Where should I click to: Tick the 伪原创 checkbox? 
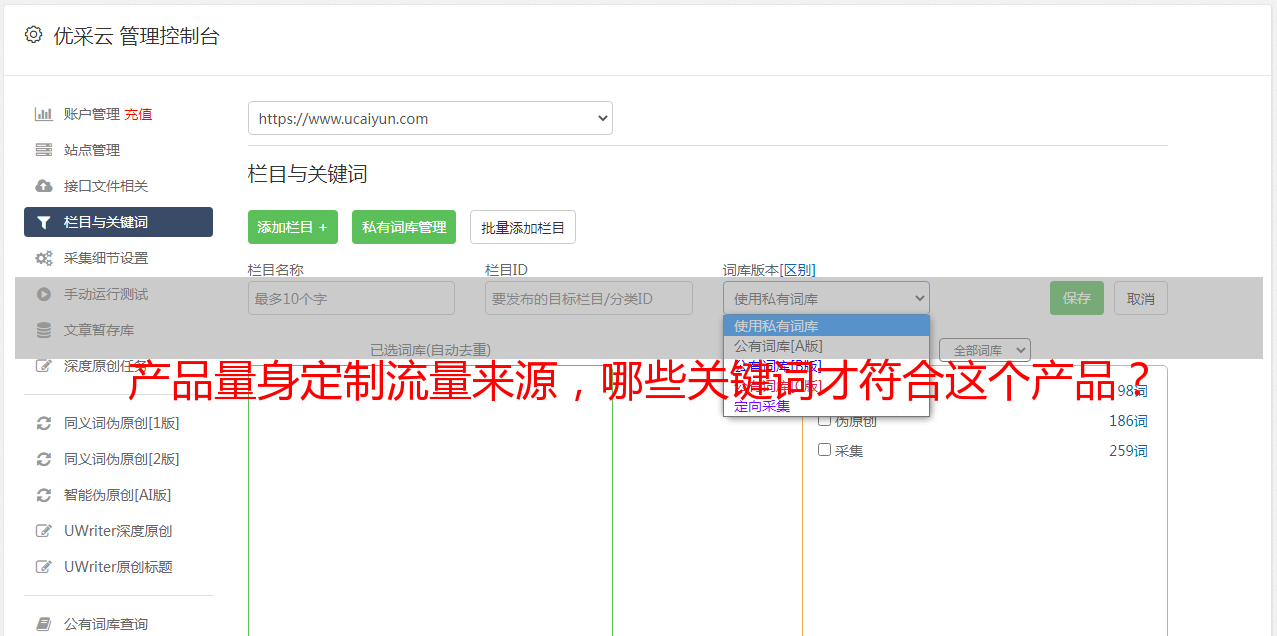click(825, 420)
